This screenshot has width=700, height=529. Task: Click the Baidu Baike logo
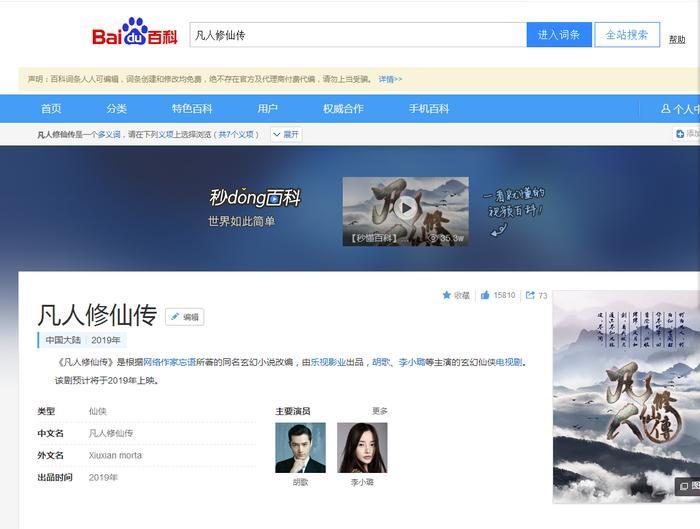134,32
